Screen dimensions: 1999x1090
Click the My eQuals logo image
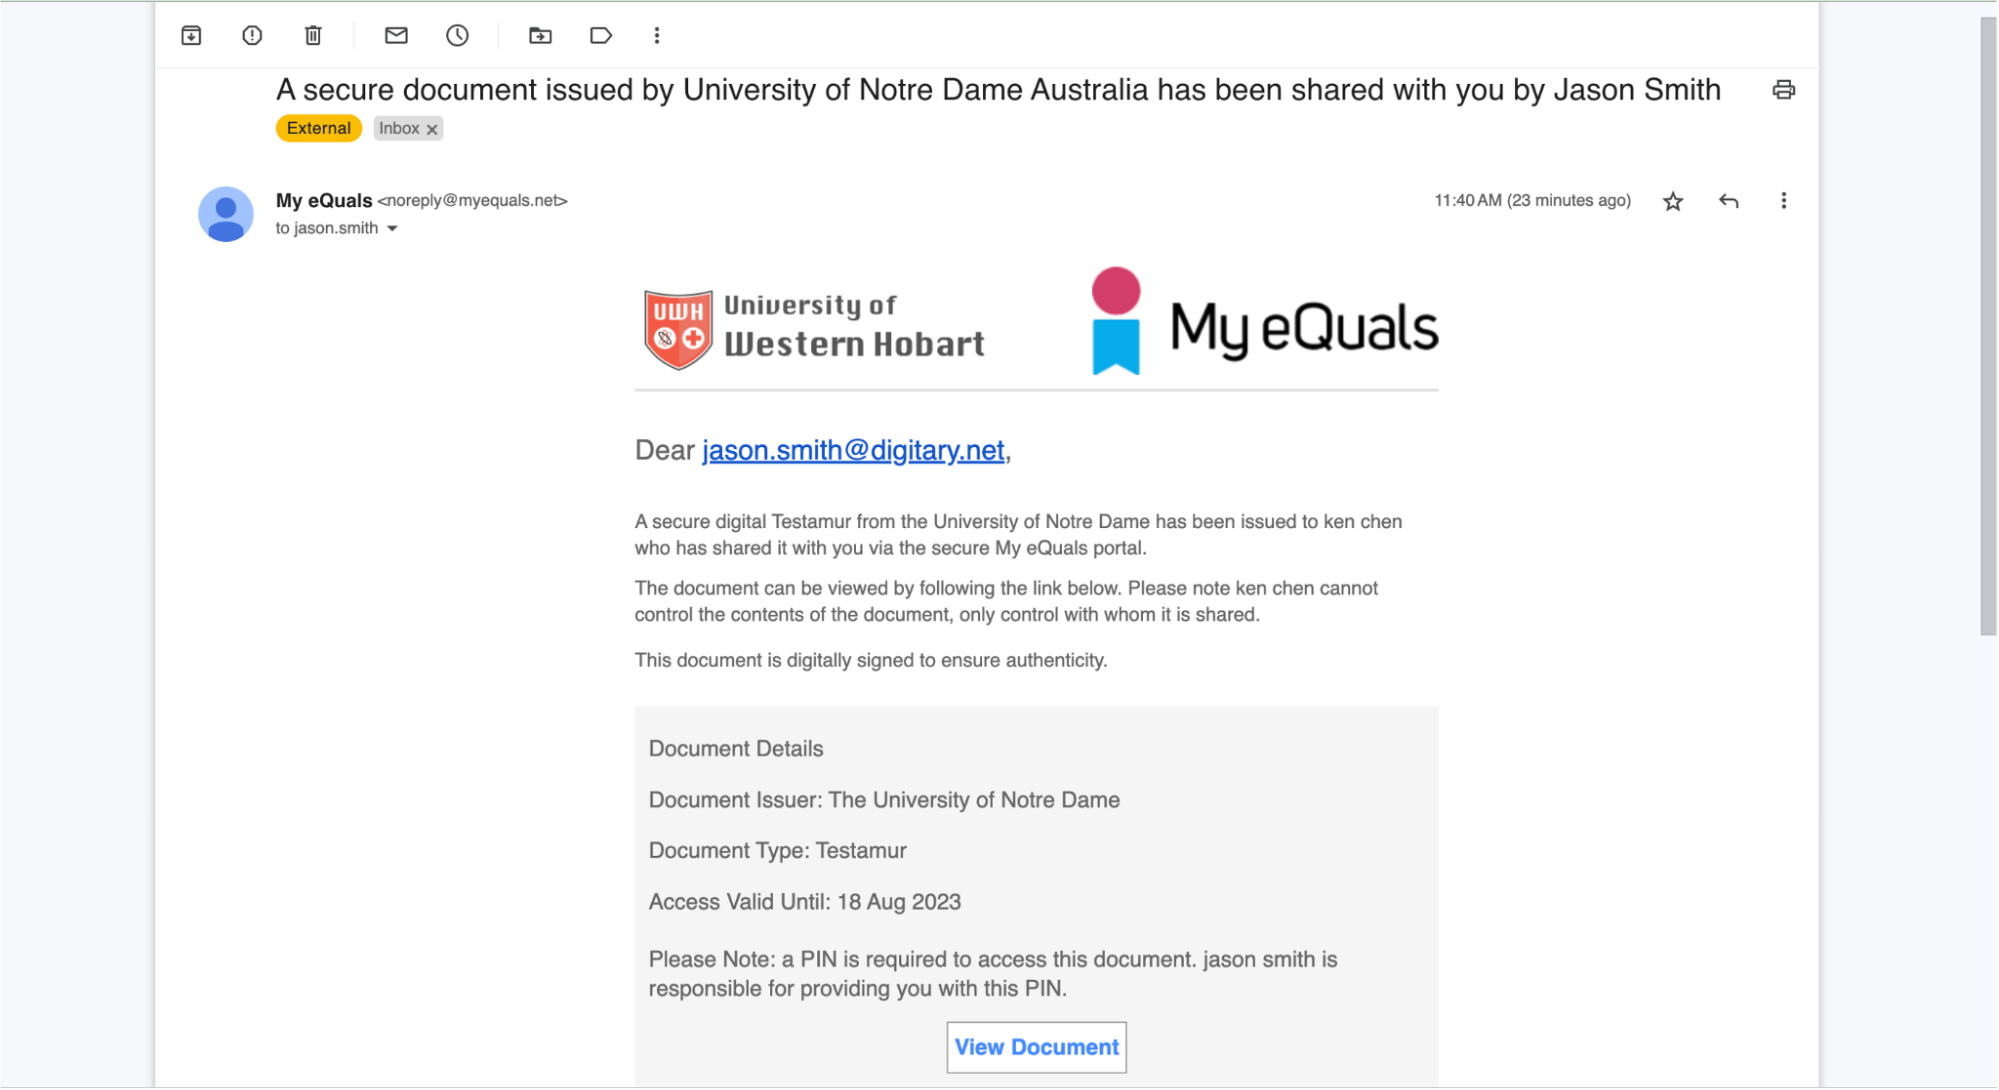pyautogui.click(x=1264, y=323)
